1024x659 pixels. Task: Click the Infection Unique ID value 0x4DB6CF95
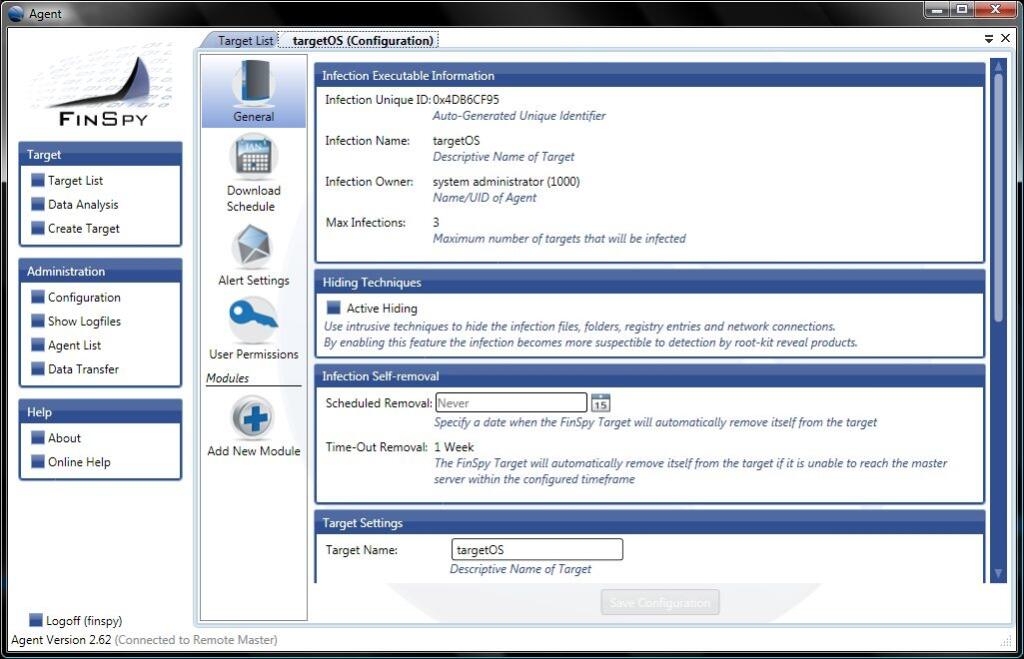[x=466, y=99]
